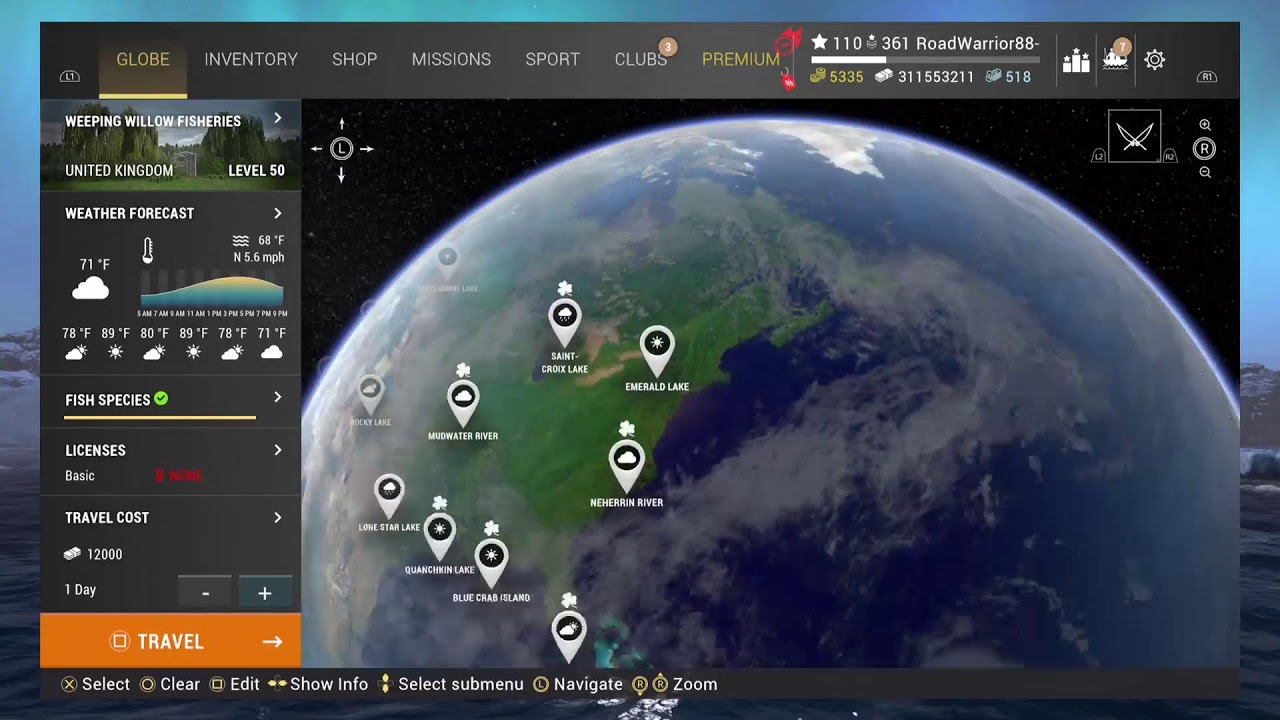Screen dimensions: 1280x720
Task: Click the N 5.6 mph wind reading
Action: pos(258,257)
